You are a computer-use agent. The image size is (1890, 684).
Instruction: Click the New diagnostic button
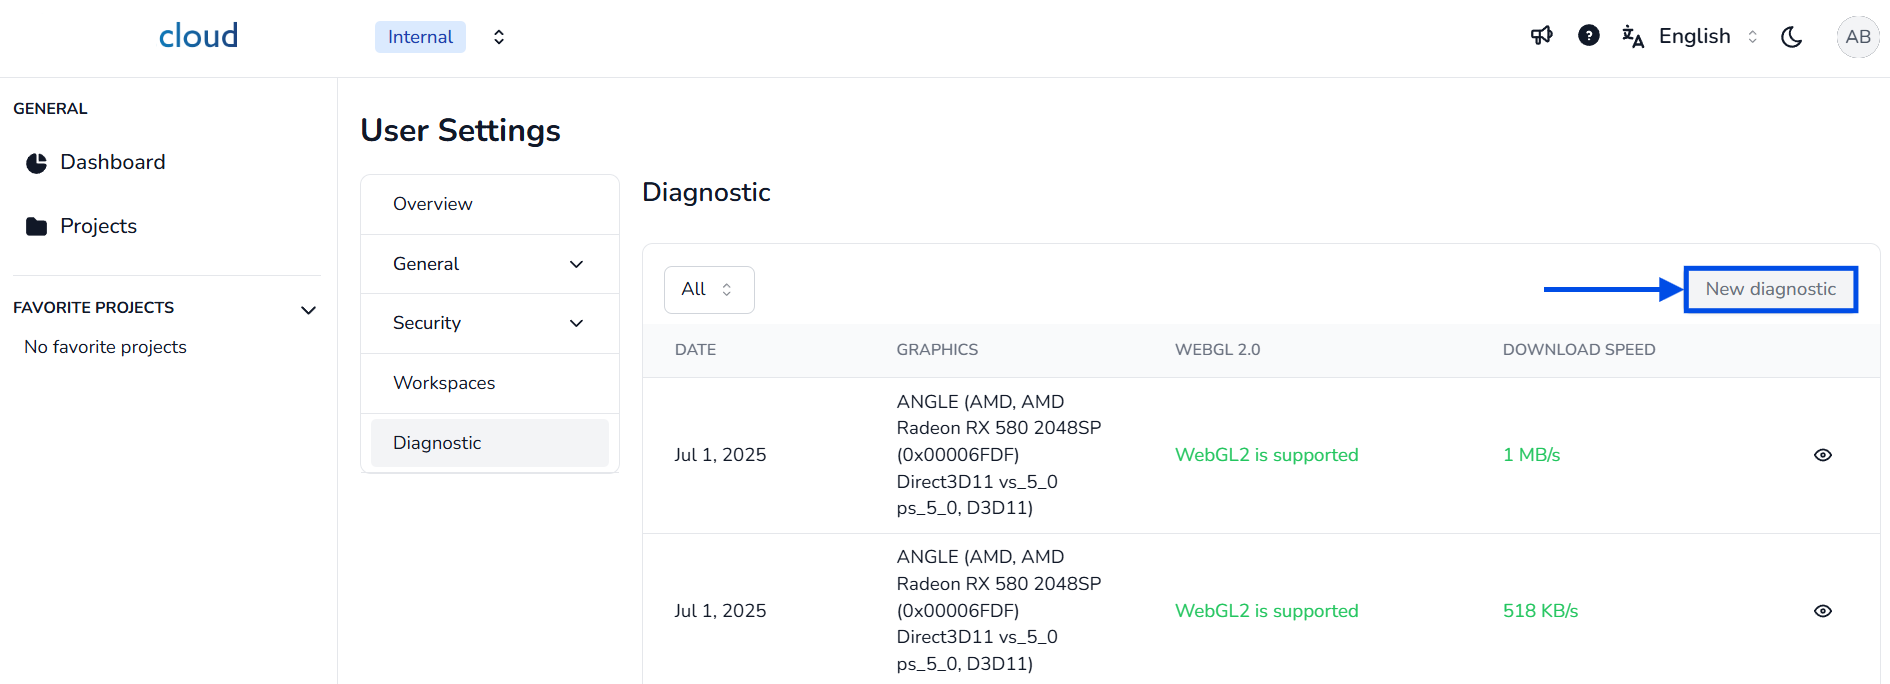[x=1770, y=289]
